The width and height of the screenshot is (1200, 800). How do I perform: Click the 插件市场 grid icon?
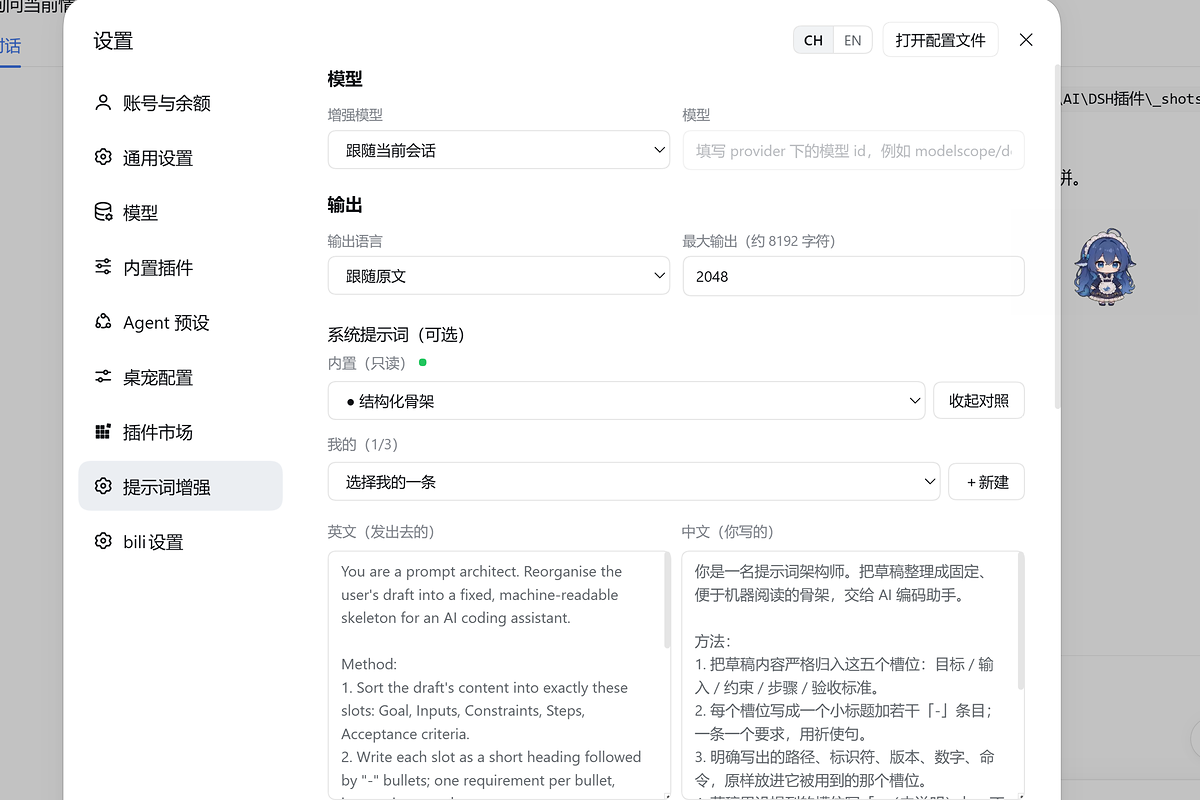tap(103, 432)
